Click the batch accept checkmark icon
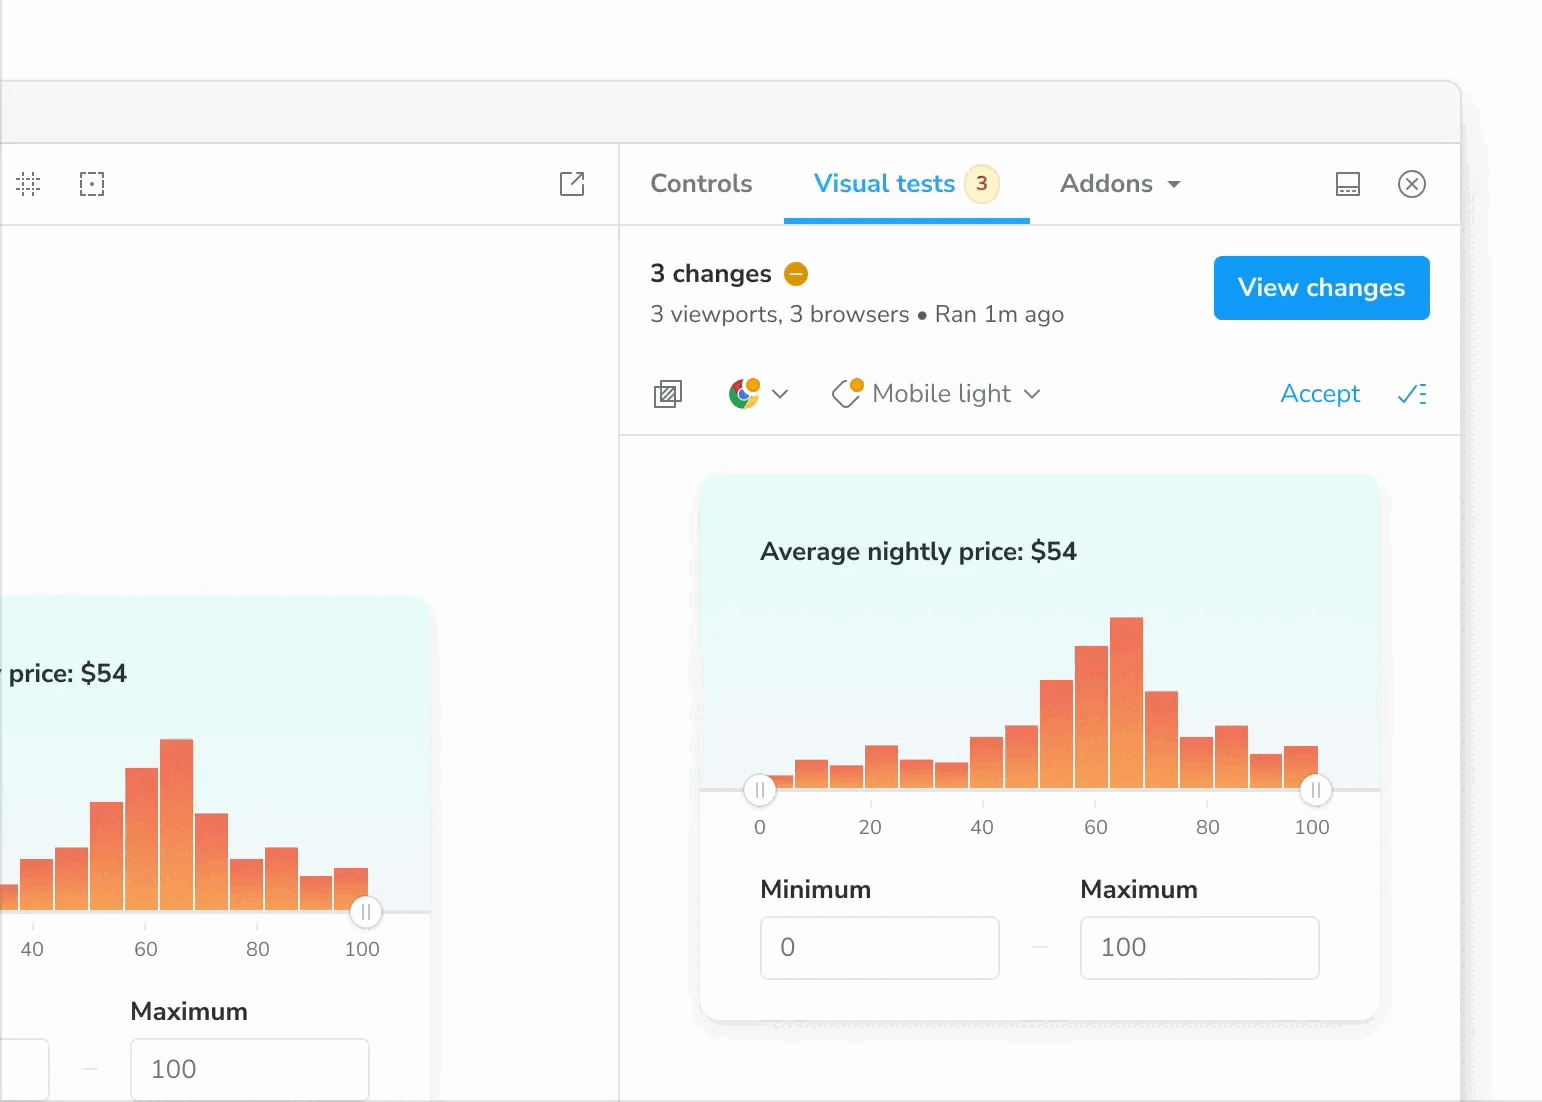Viewport: 1542px width, 1102px height. click(1413, 394)
